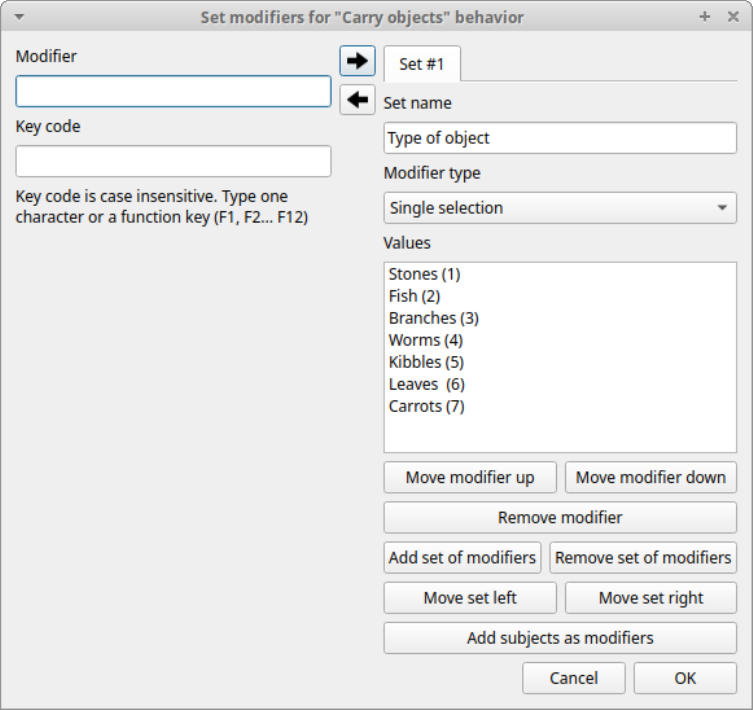Switch to the Set #1 tab

[x=421, y=64]
